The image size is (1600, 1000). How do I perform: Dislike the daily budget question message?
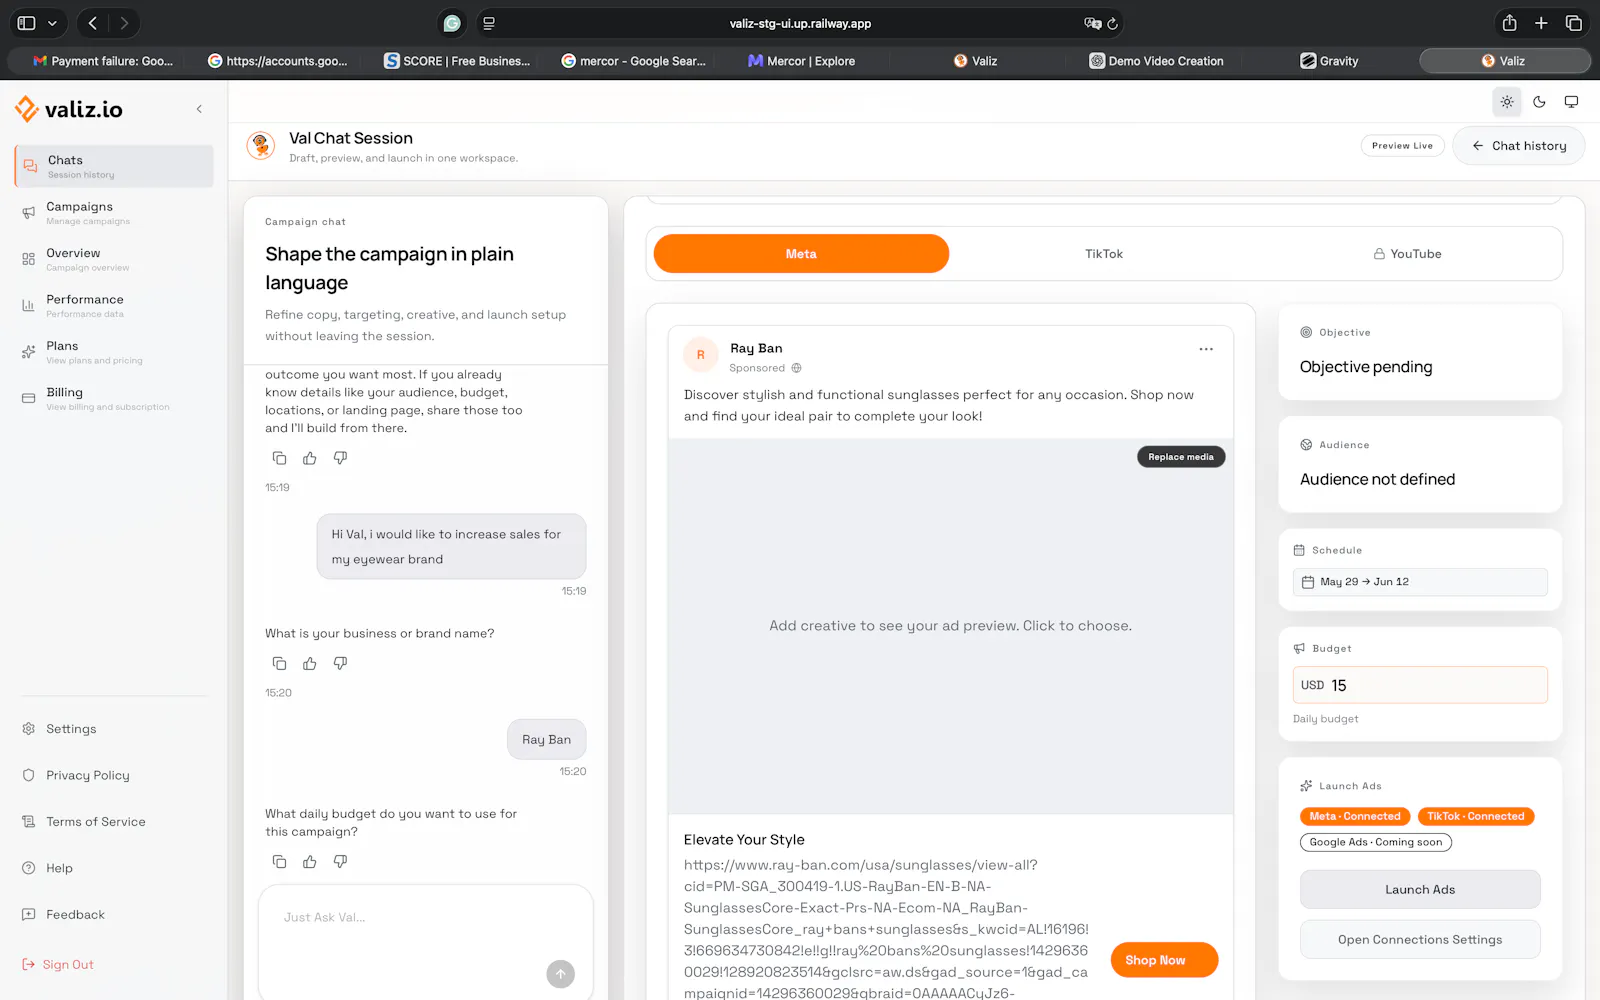point(340,861)
